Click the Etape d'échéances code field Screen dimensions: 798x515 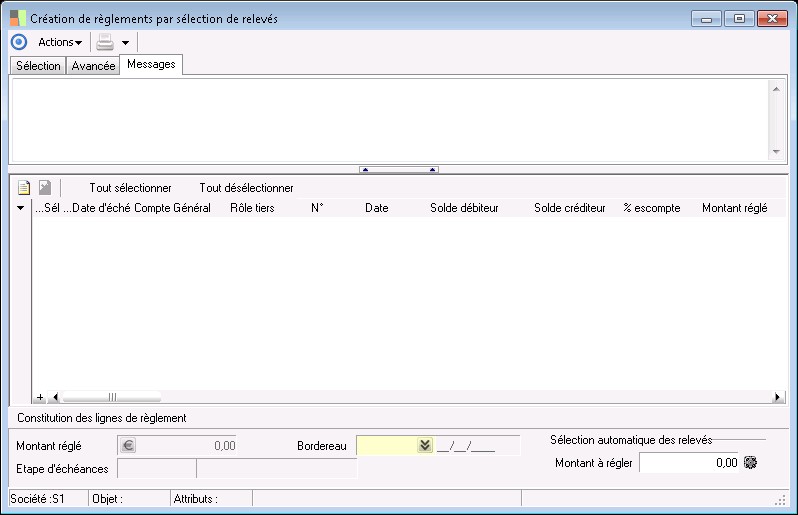point(157,469)
